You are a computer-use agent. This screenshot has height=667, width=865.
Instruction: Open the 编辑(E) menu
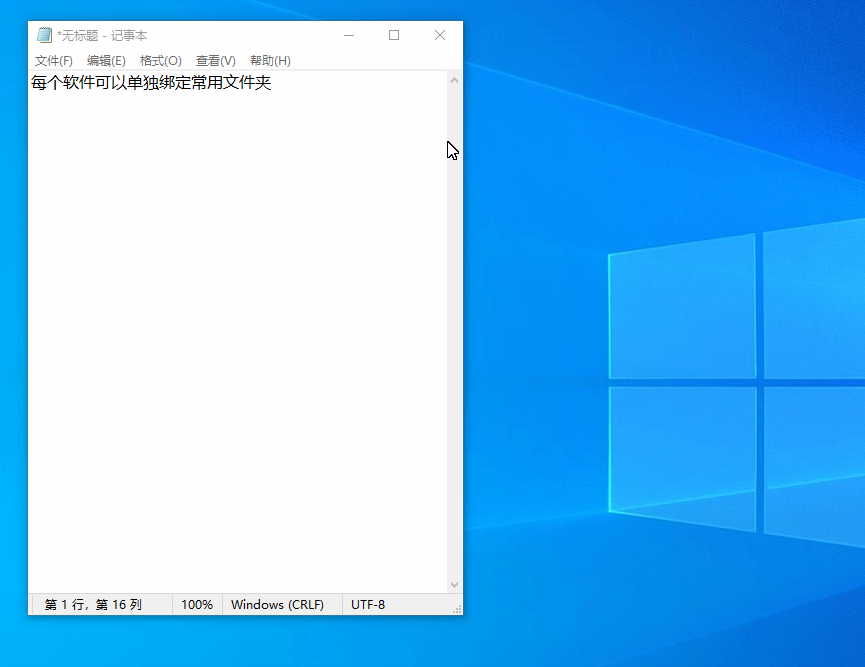point(106,61)
